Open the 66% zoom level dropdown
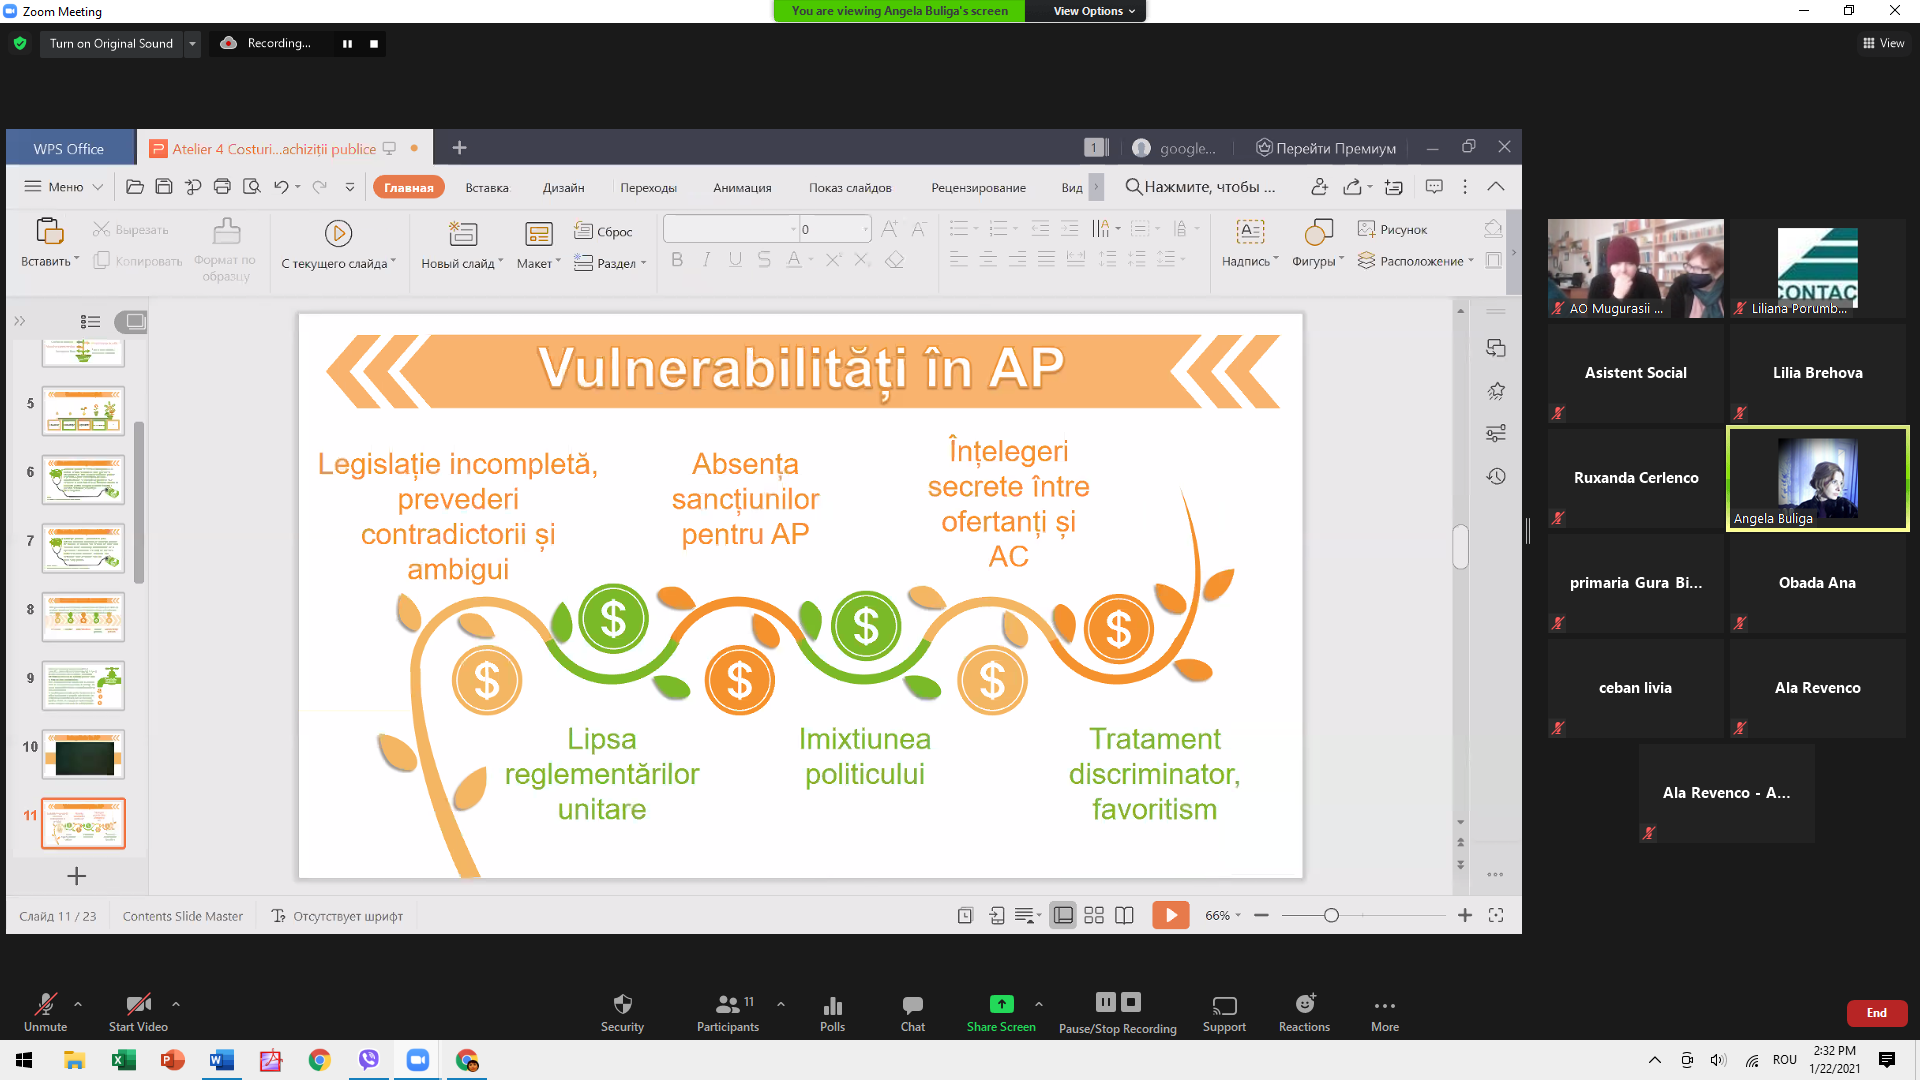 (x=1223, y=915)
